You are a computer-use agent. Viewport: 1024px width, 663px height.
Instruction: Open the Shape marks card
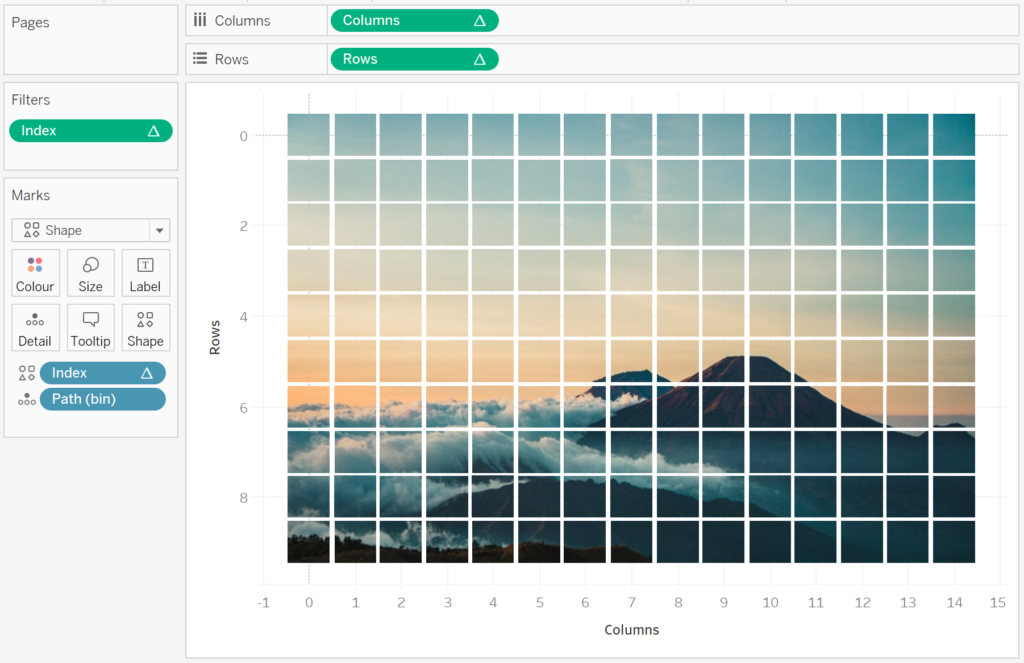[145, 328]
